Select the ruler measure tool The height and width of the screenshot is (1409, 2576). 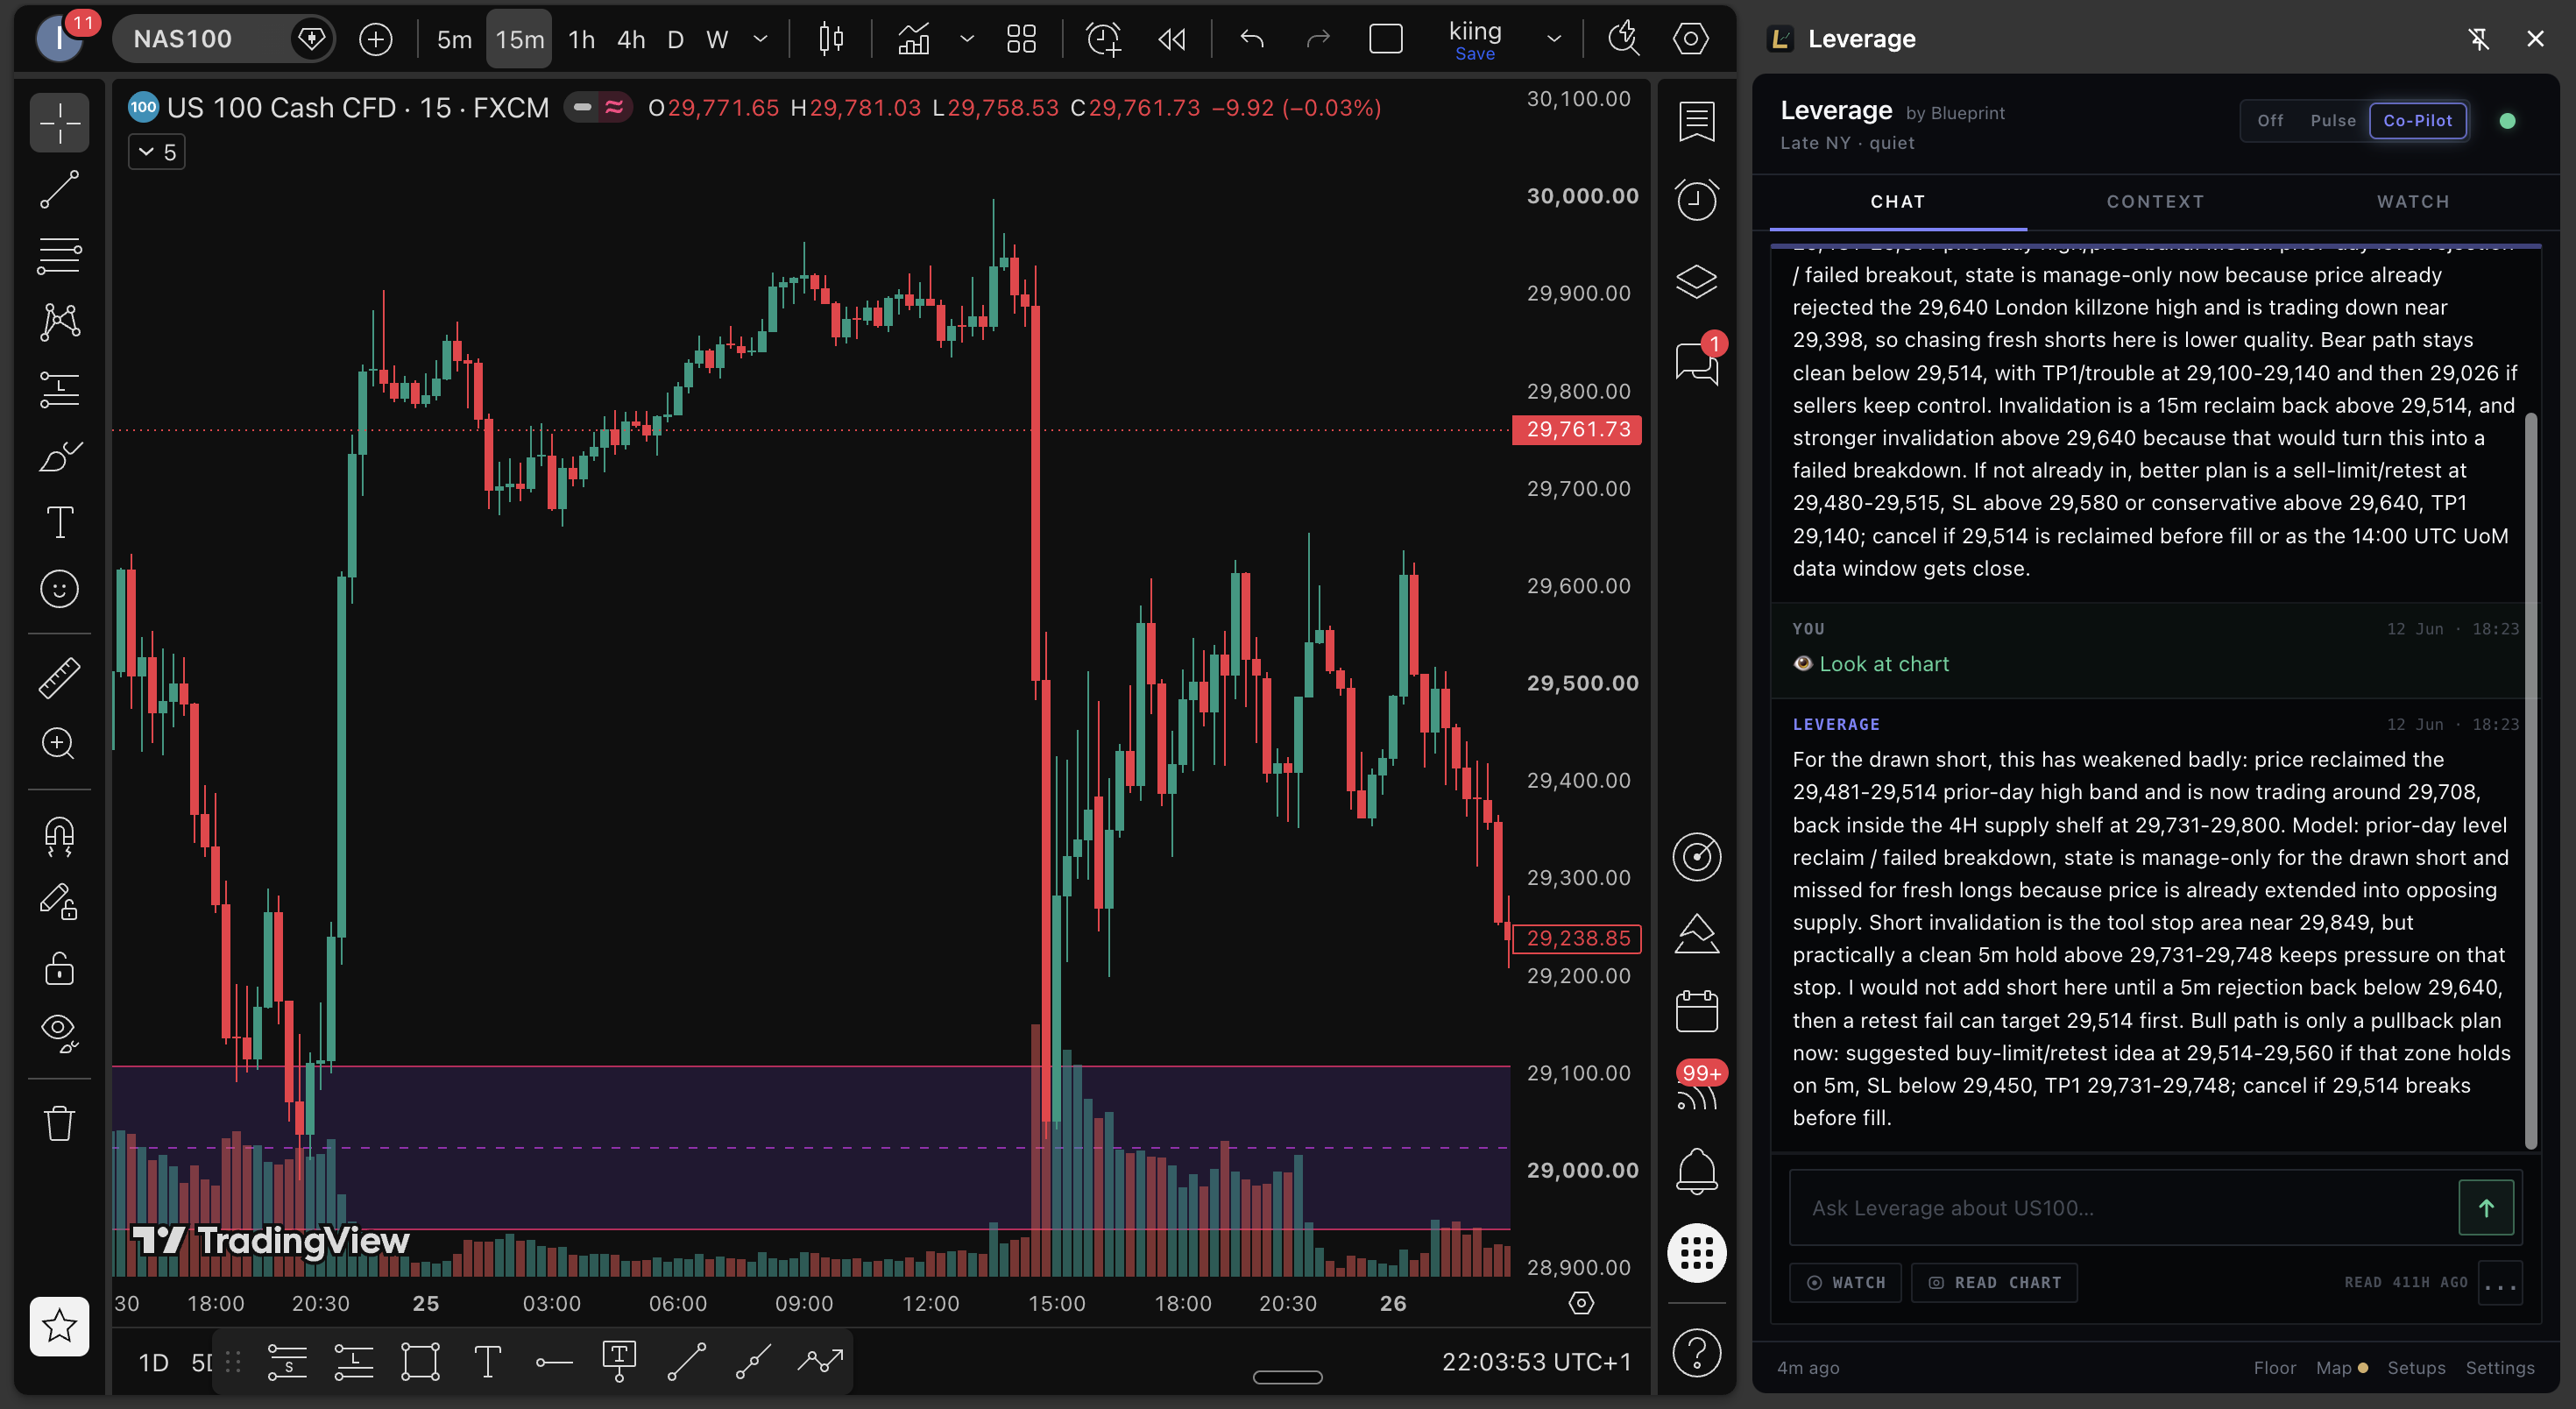tap(59, 677)
